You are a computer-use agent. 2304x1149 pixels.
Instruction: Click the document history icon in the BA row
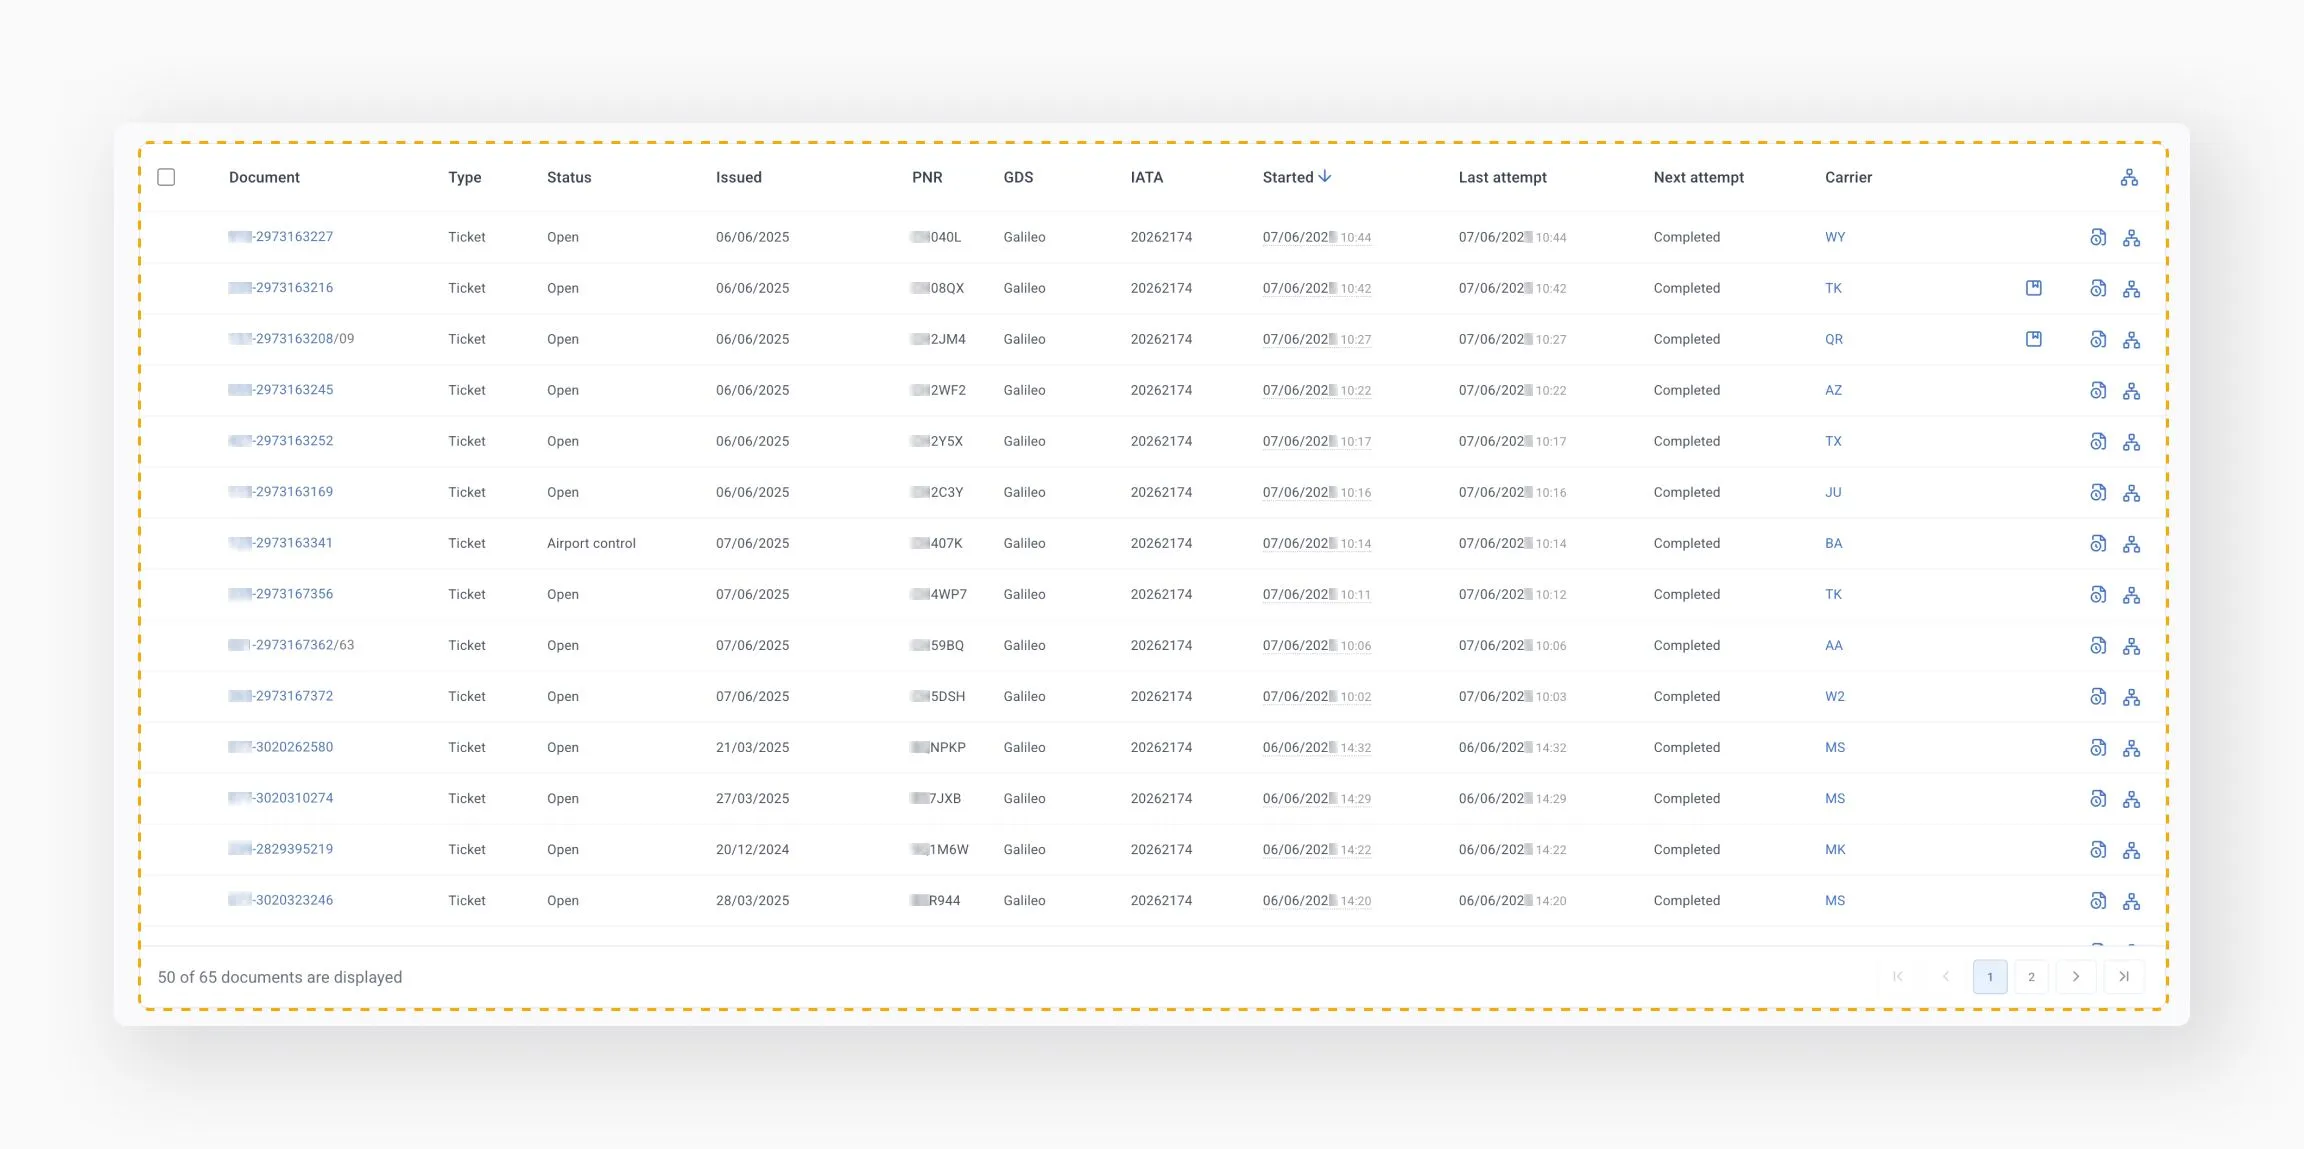coord(2098,543)
